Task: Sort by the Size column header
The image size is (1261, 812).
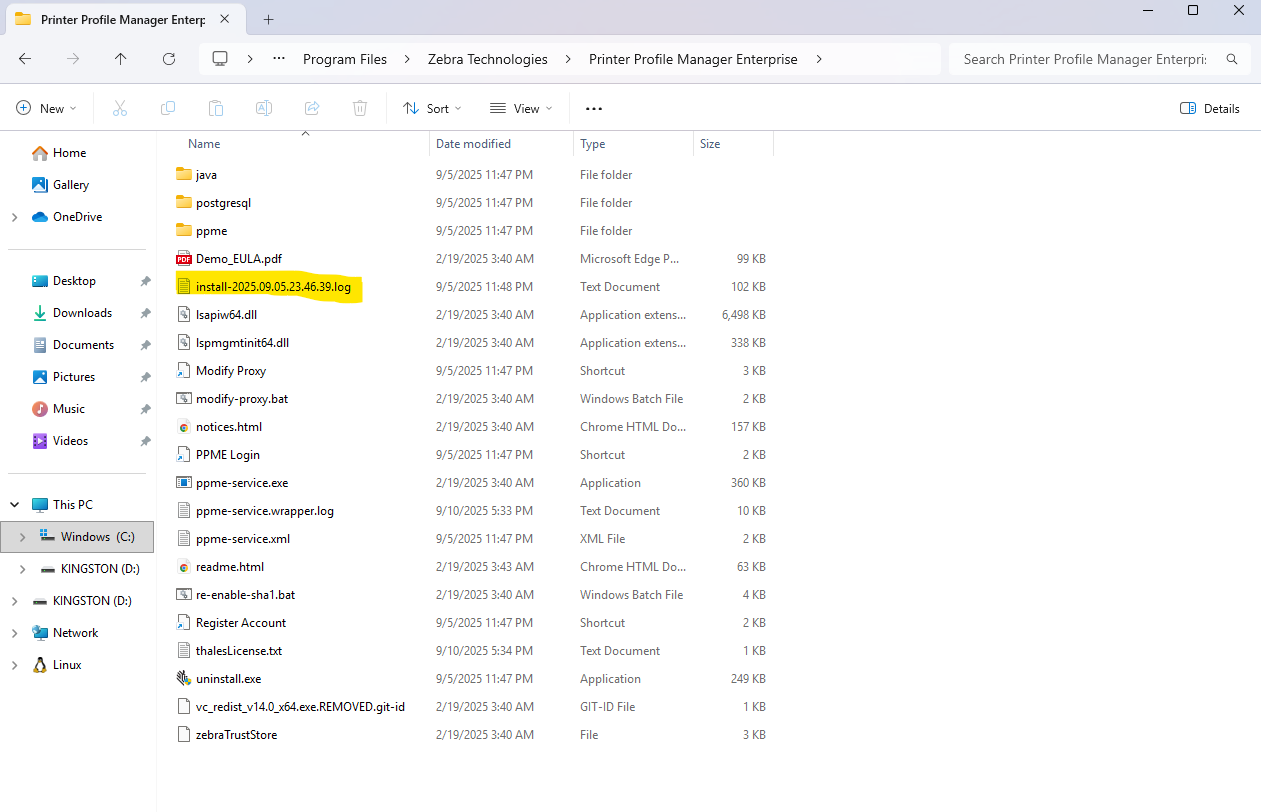Action: pyautogui.click(x=710, y=144)
